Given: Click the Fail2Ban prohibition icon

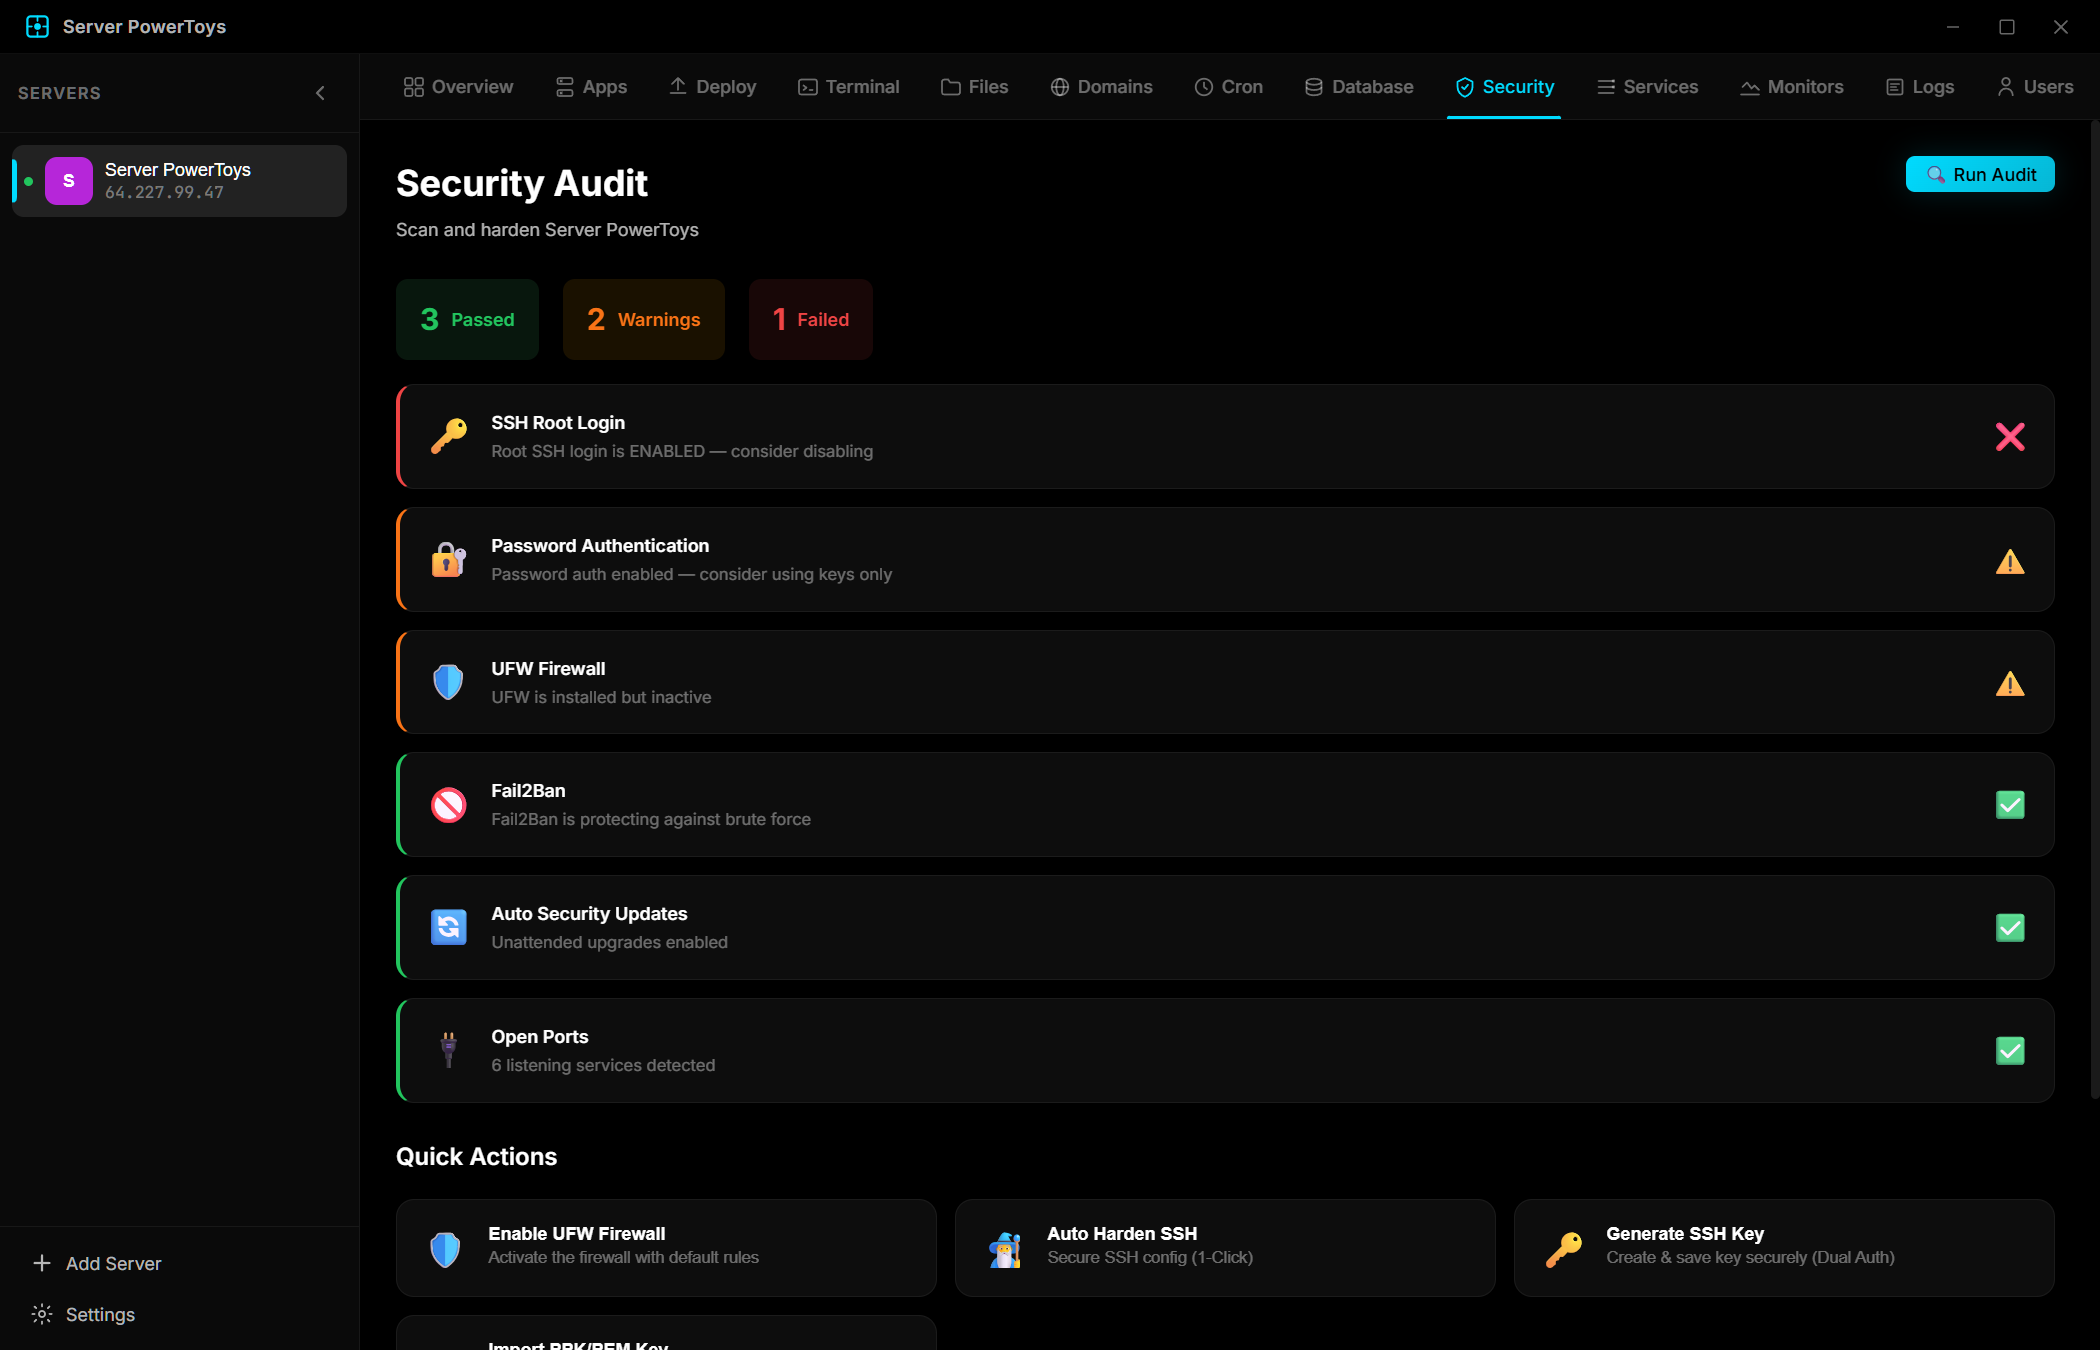Looking at the screenshot, I should pyautogui.click(x=449, y=804).
